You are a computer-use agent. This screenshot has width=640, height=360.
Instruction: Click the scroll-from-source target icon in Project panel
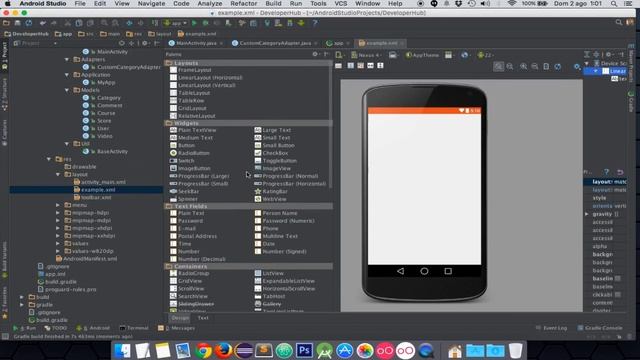click(121, 43)
